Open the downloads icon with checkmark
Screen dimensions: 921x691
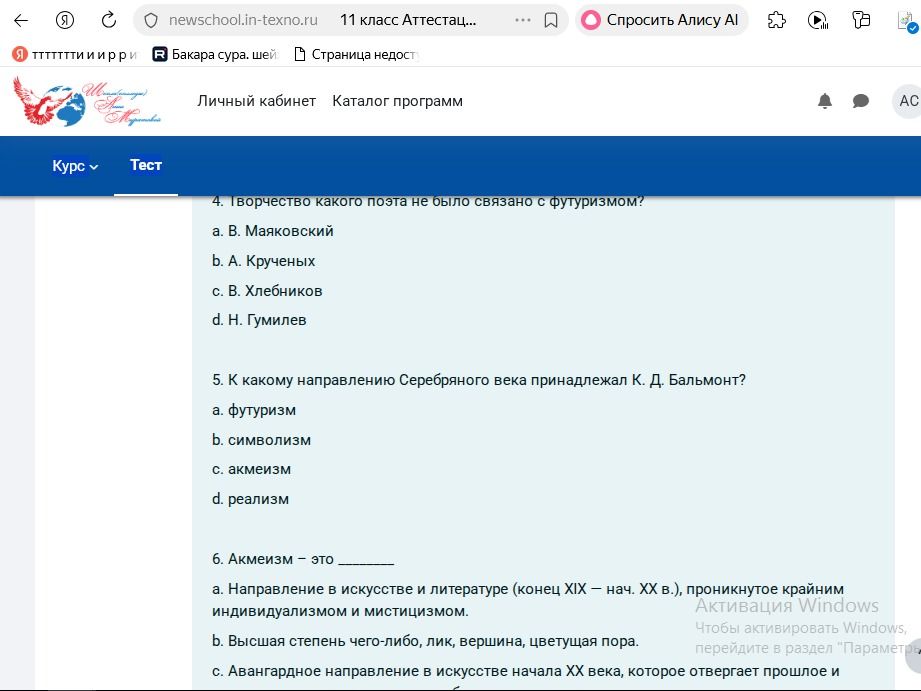click(x=907, y=22)
